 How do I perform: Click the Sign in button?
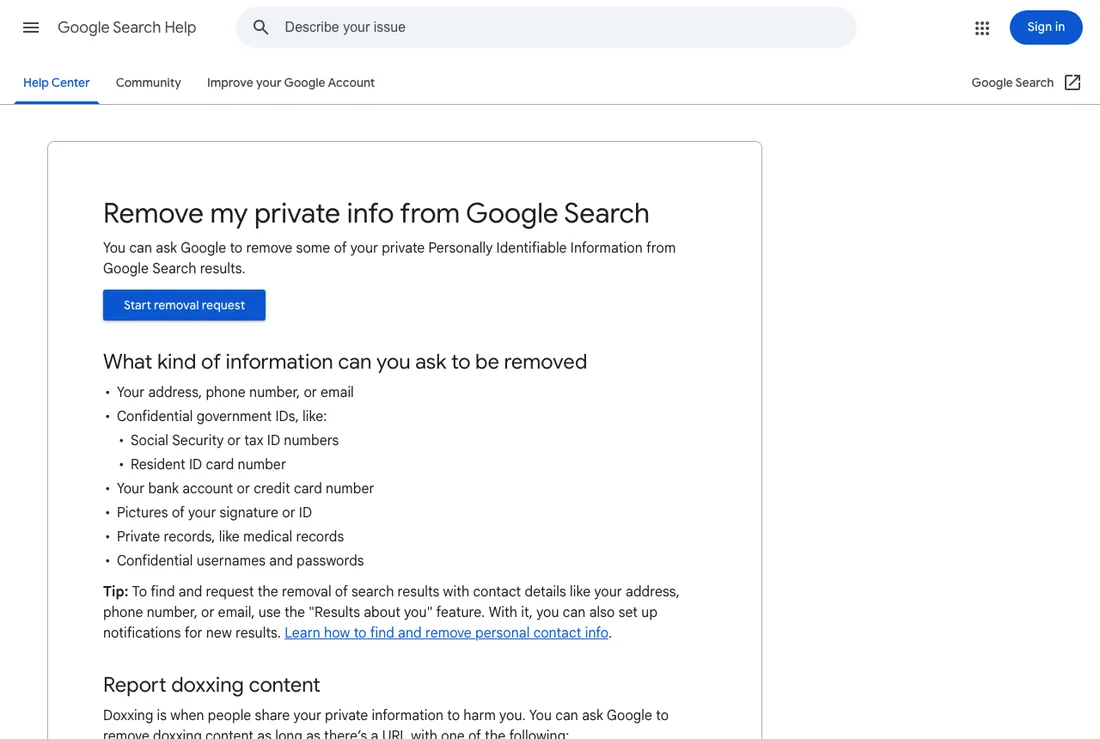click(1045, 27)
